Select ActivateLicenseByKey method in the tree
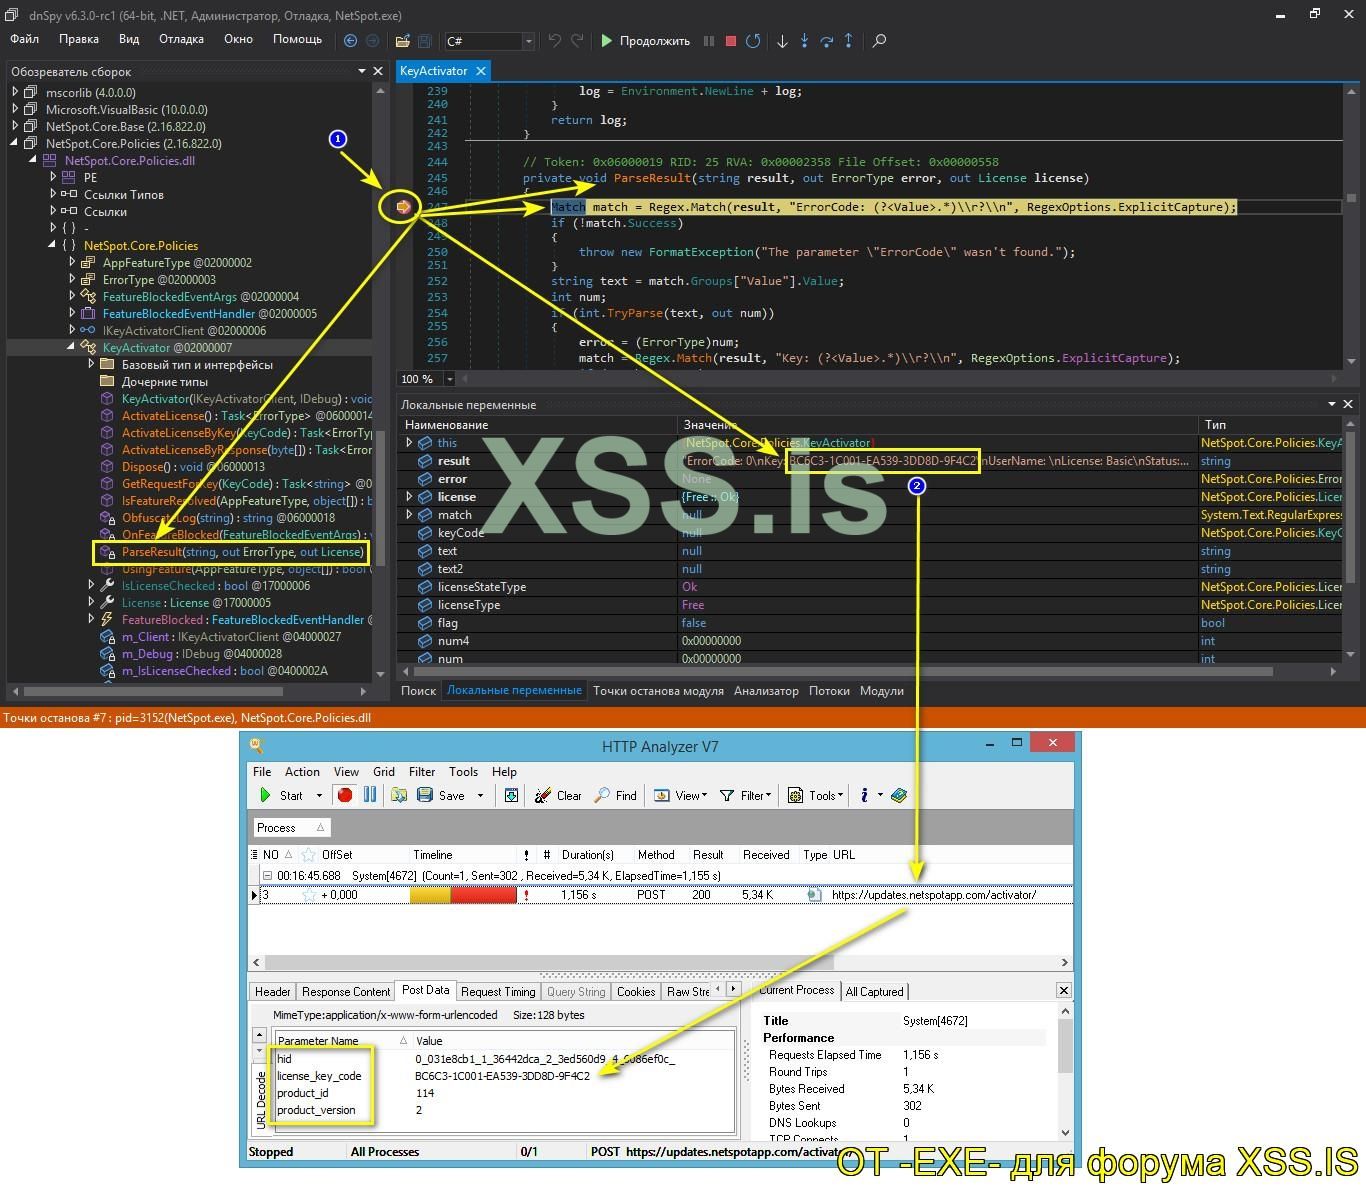The image size is (1366, 1188). [x=247, y=433]
